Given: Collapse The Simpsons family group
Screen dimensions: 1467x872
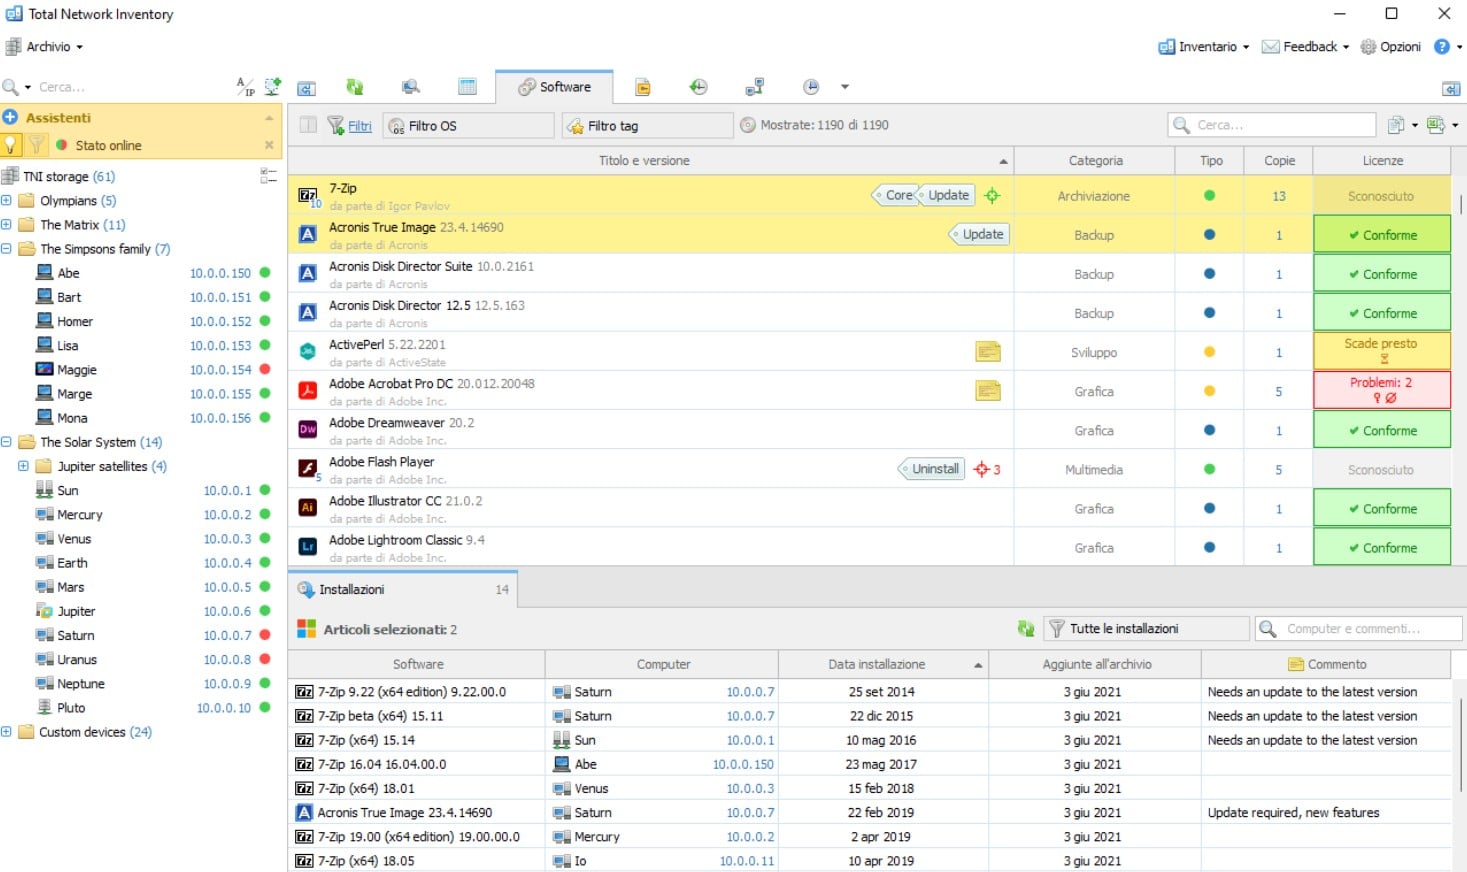Looking at the screenshot, I should pyautogui.click(x=6, y=248).
